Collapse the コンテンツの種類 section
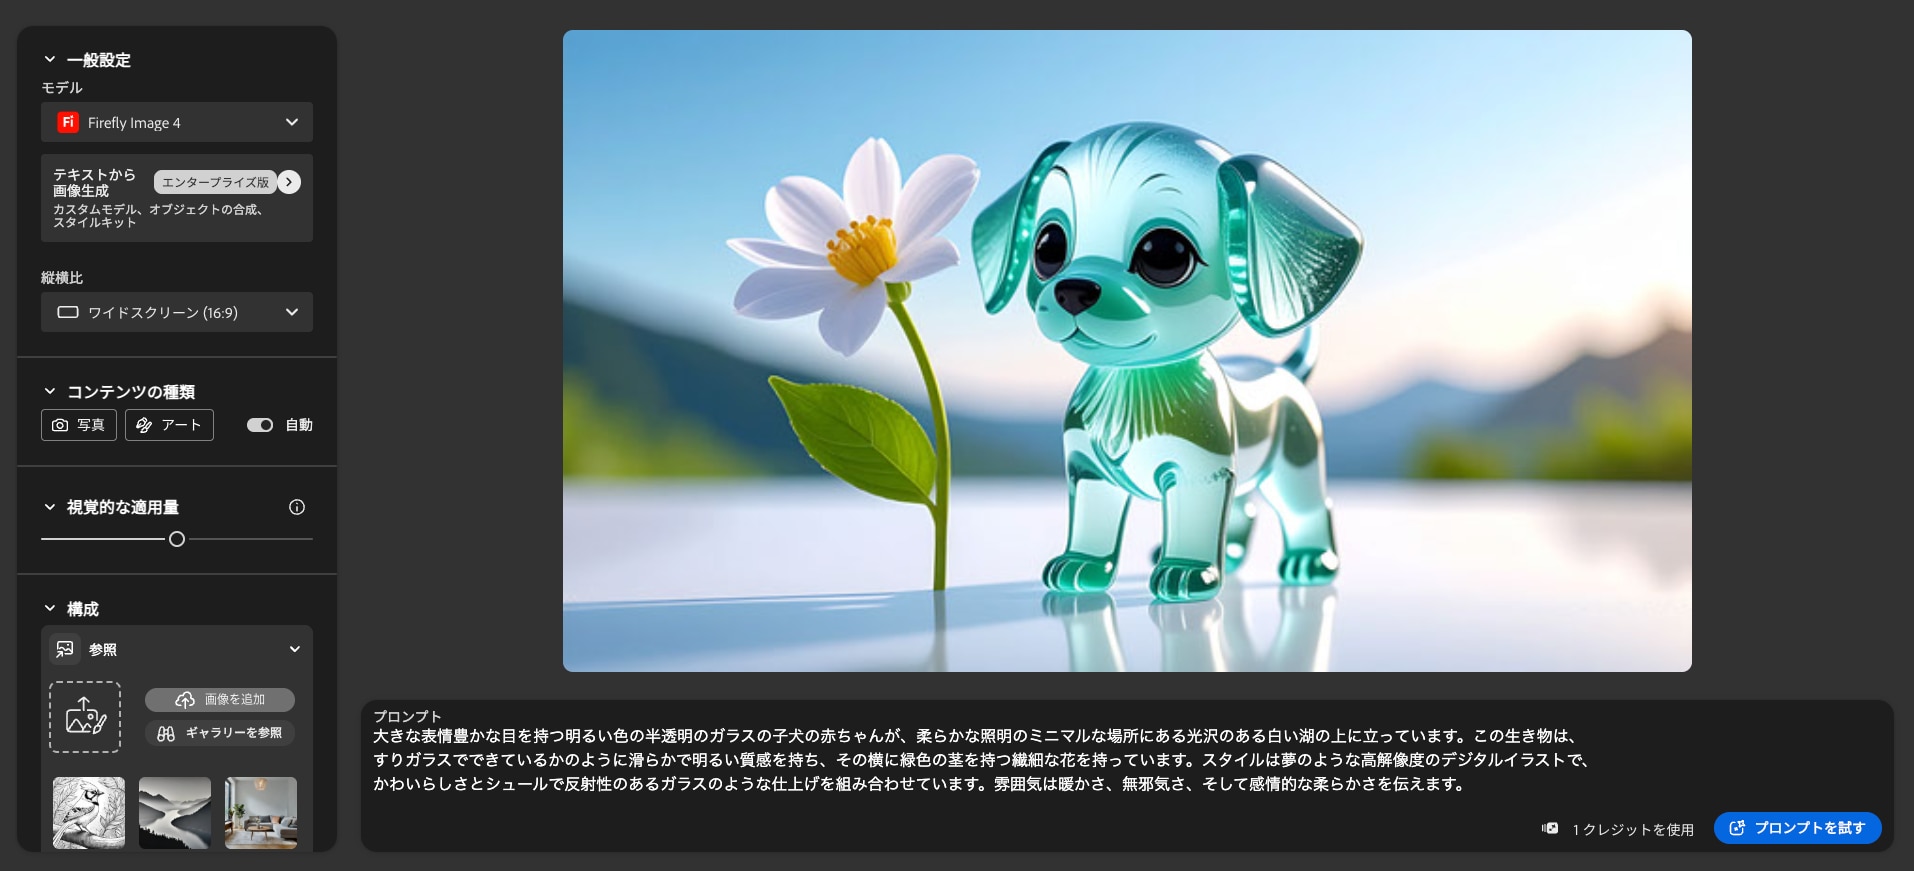 50,392
